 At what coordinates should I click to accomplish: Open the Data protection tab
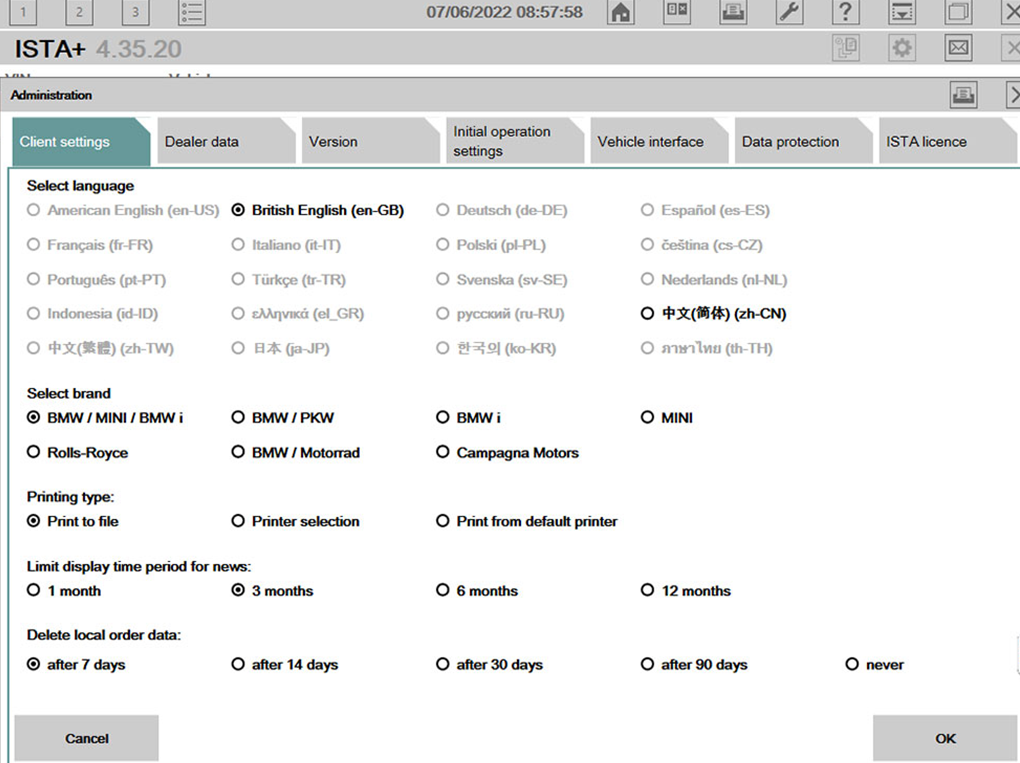point(804,141)
